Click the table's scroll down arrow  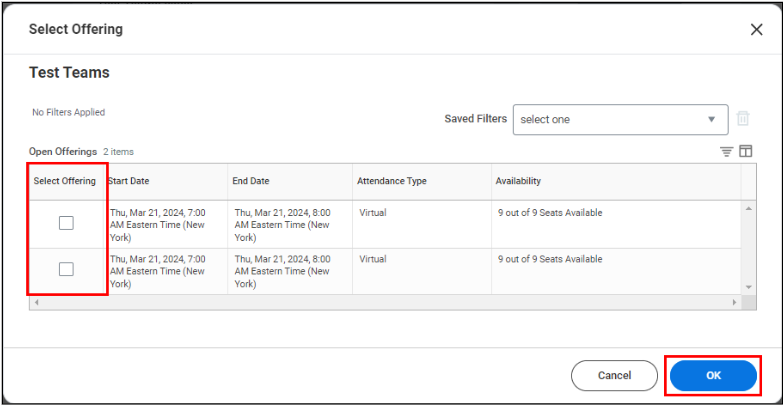pyautogui.click(x=748, y=287)
